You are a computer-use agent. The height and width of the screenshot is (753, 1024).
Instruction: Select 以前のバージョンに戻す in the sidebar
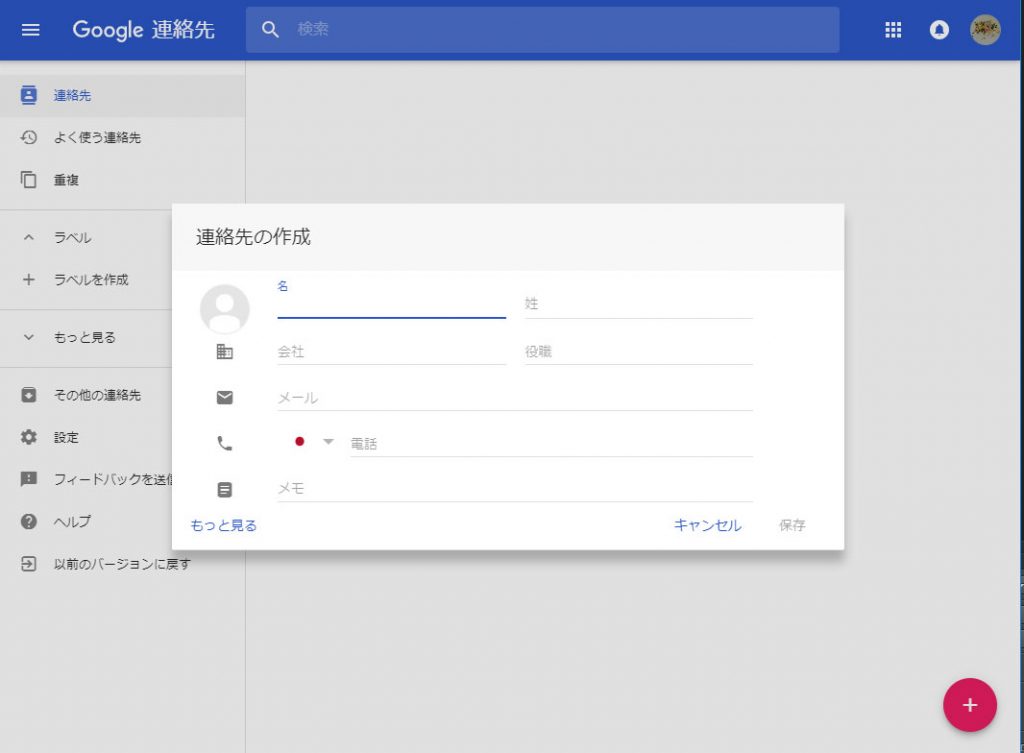[x=122, y=564]
